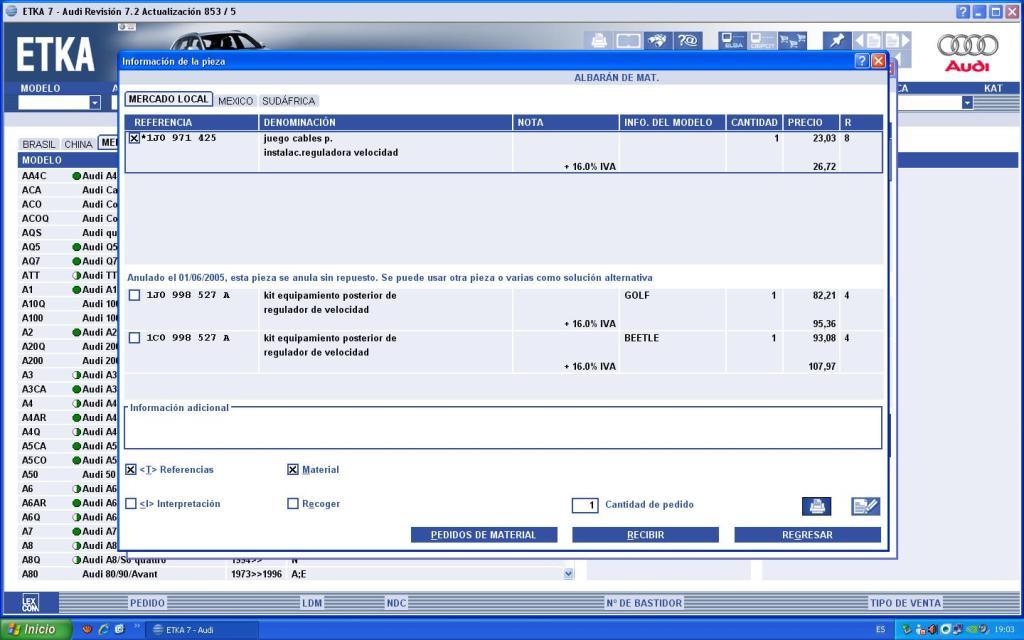The height and width of the screenshot is (640, 1024).
Task: Click the Cantidad de pedido quantity field
Action: click(x=585, y=505)
